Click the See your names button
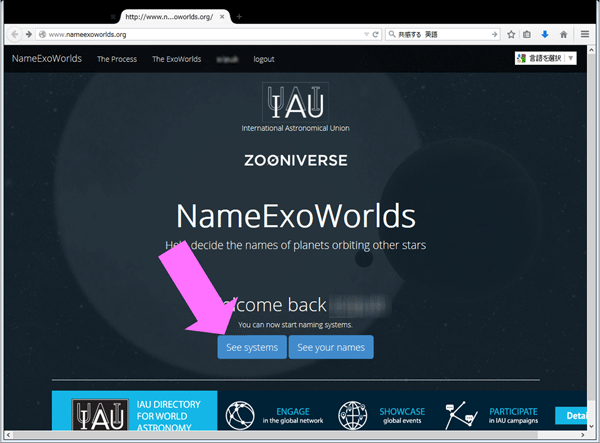The height and width of the screenshot is (443, 600). [x=331, y=347]
